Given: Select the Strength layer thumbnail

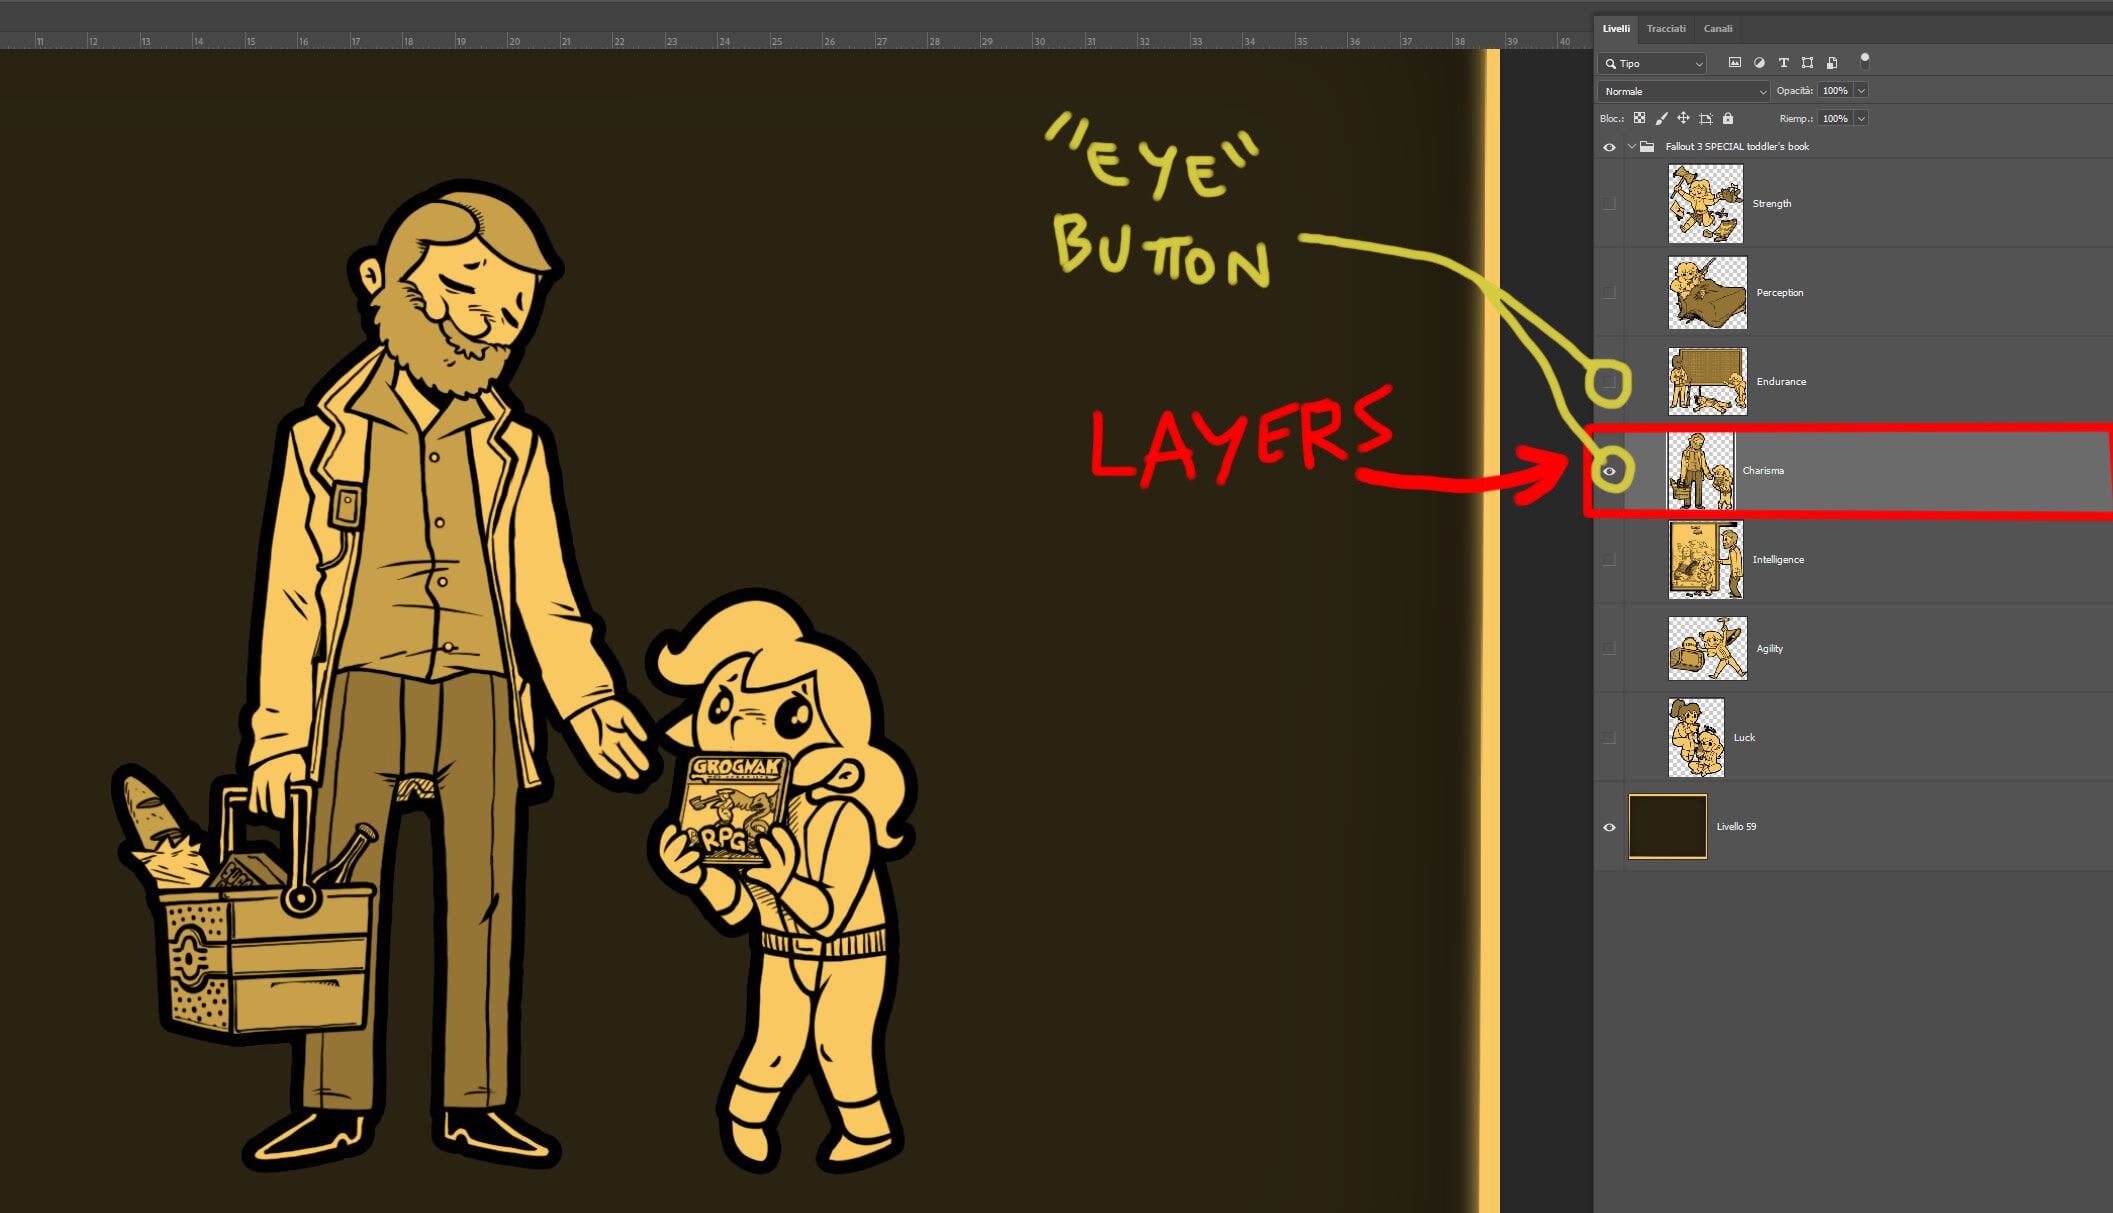Looking at the screenshot, I should (x=1706, y=204).
